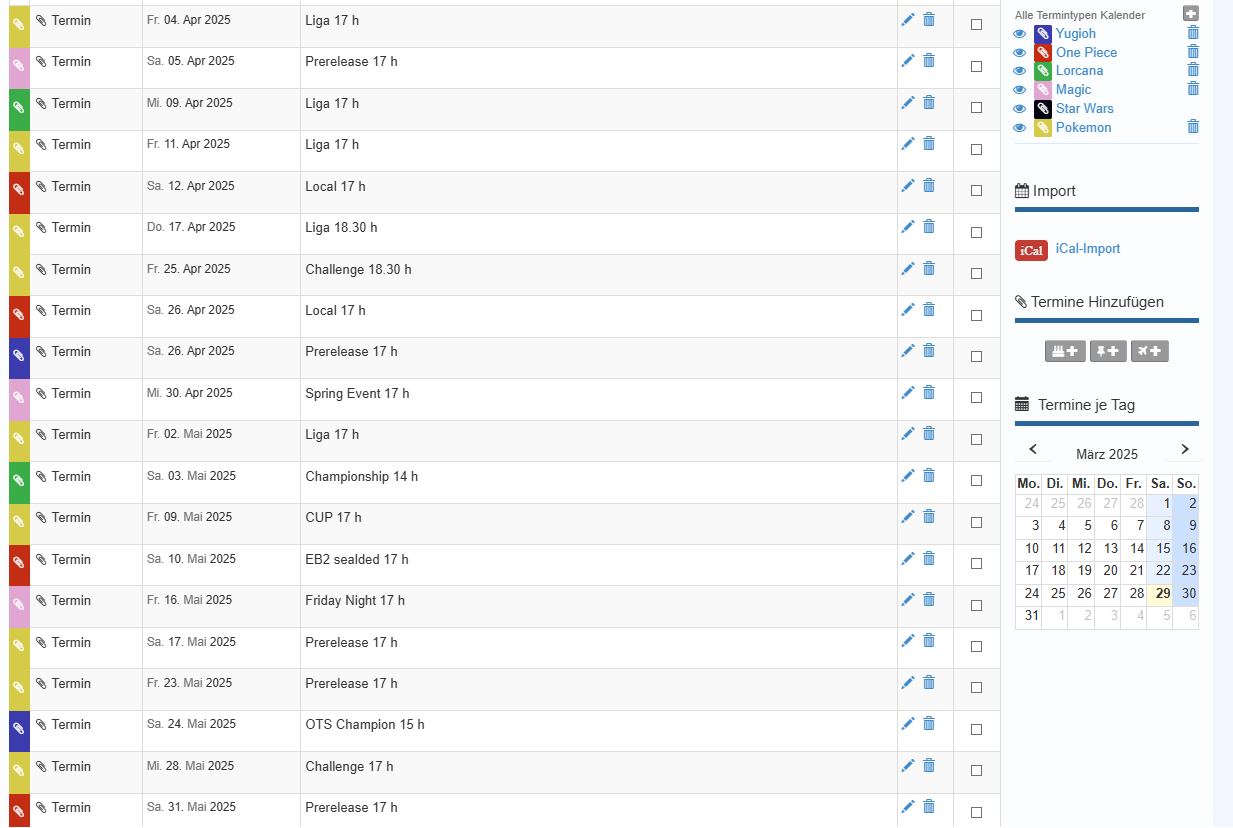Open the Yugioh calendar link
Screen dimensions: 1233x828
1076,34
